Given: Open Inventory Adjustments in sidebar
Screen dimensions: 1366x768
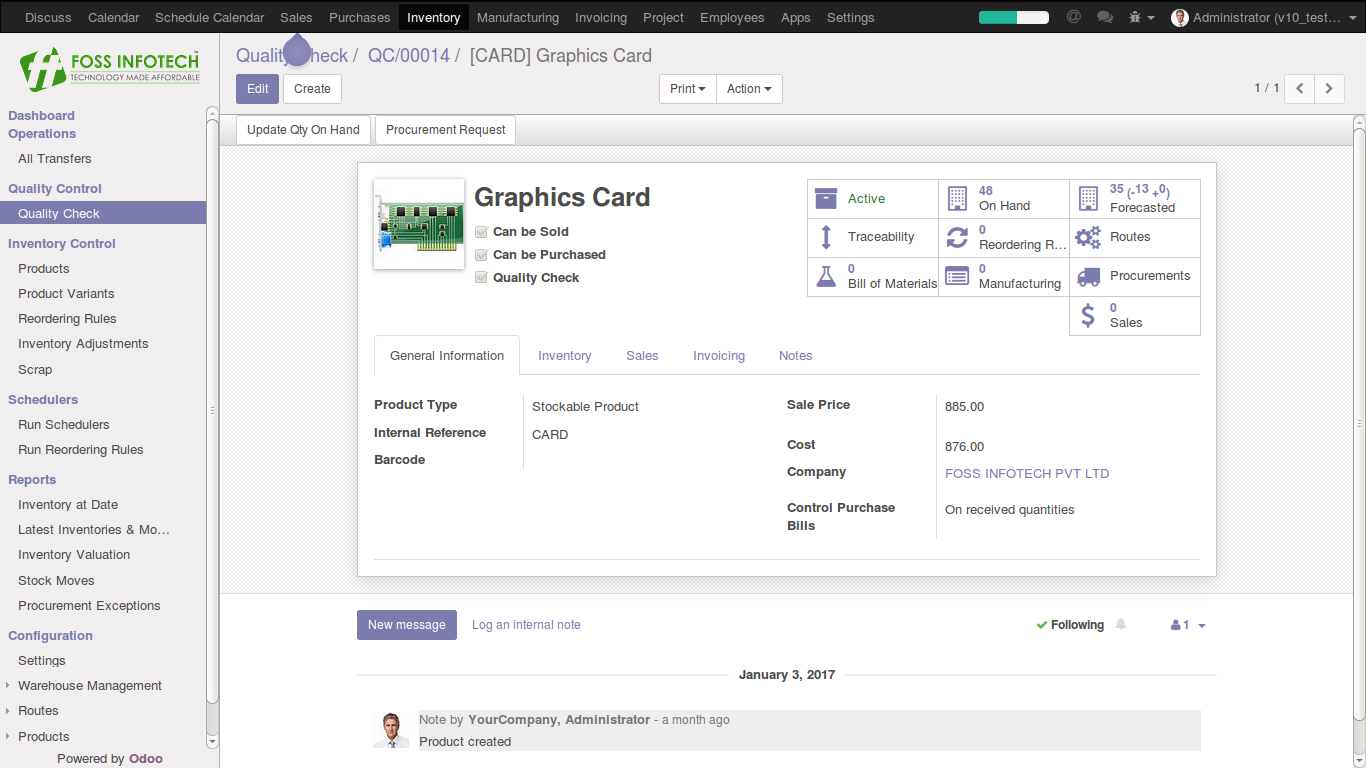Looking at the screenshot, I should coord(83,344).
